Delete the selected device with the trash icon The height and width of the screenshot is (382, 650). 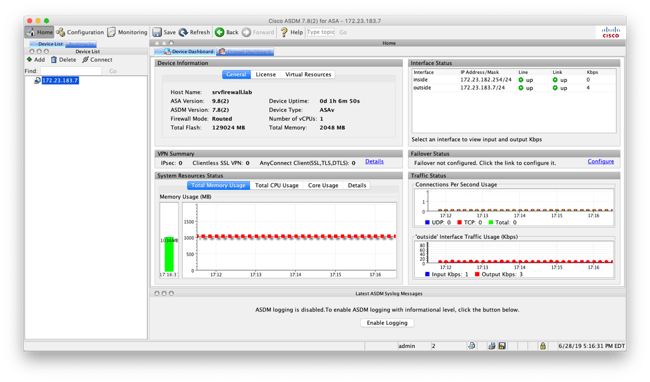tap(63, 60)
